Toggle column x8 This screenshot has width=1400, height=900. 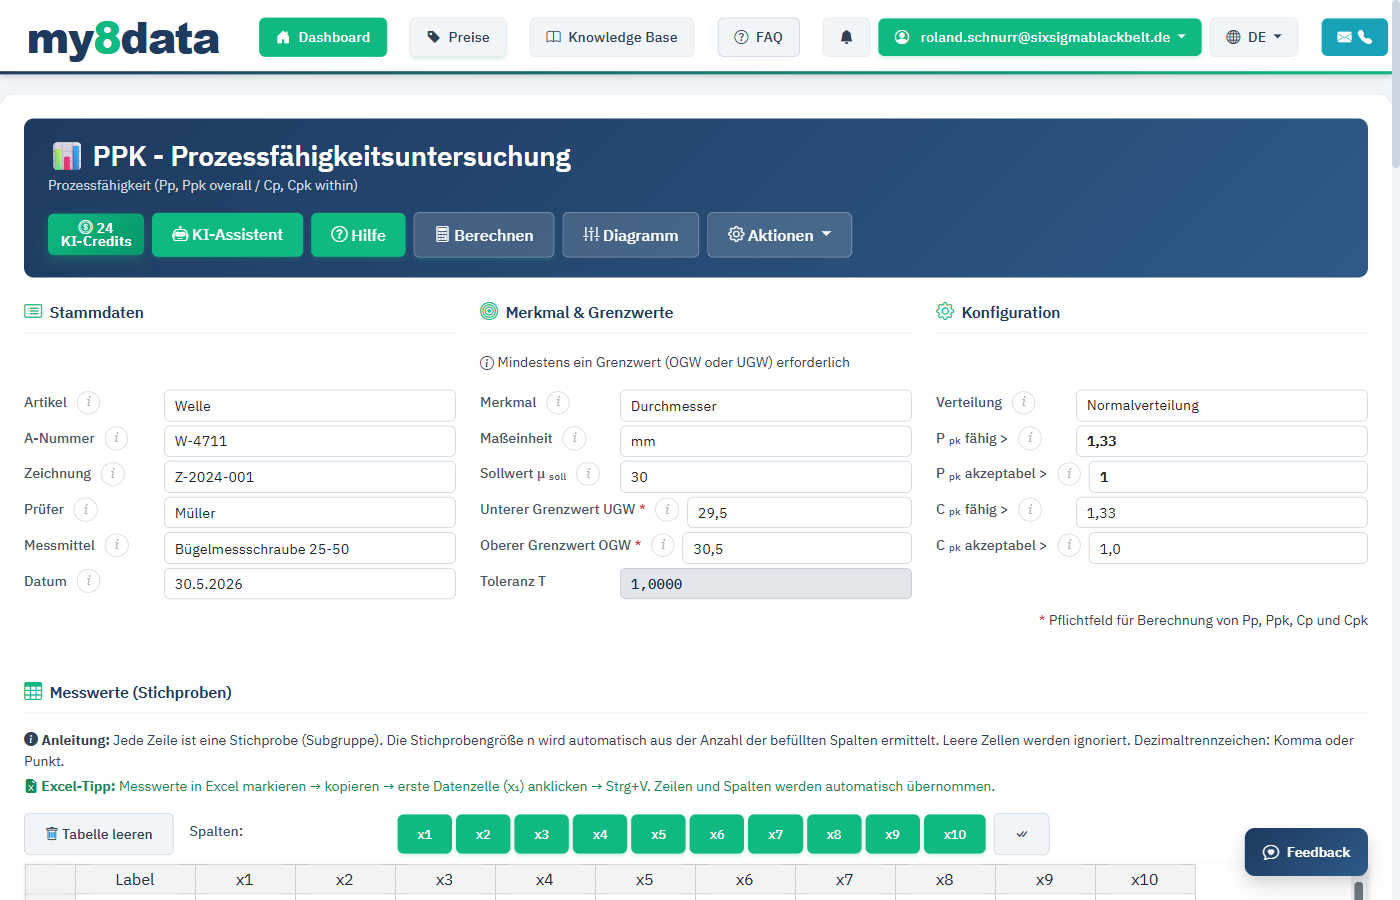834,834
